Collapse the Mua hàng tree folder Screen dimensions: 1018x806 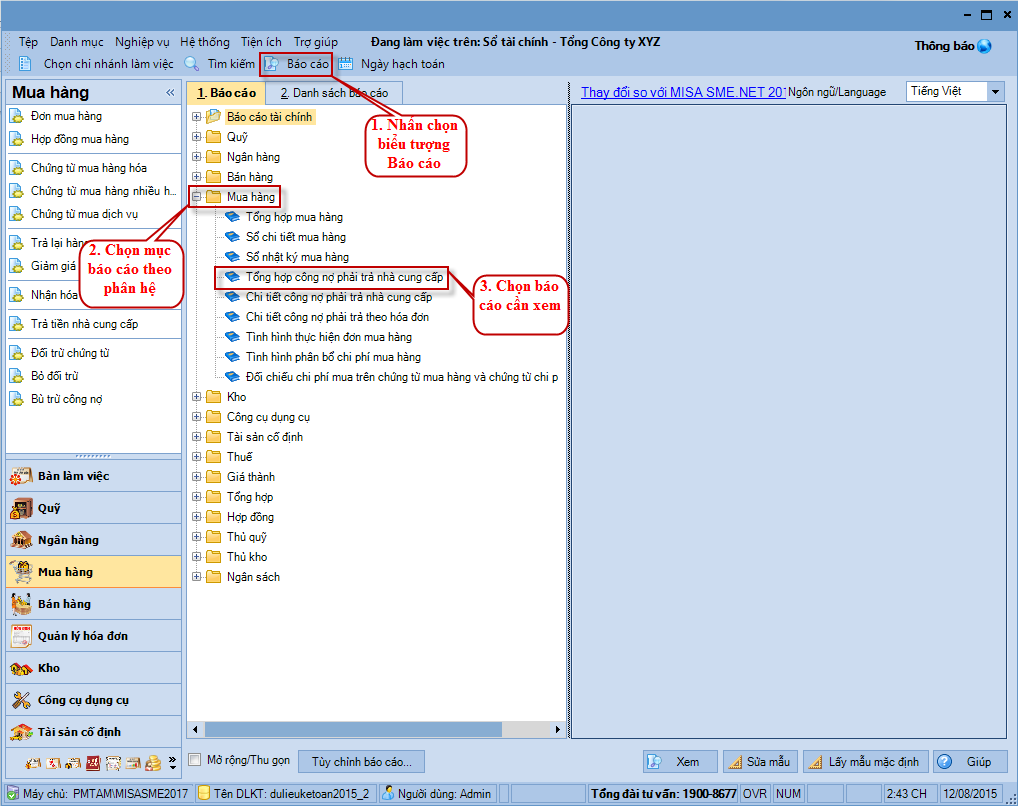[196, 197]
